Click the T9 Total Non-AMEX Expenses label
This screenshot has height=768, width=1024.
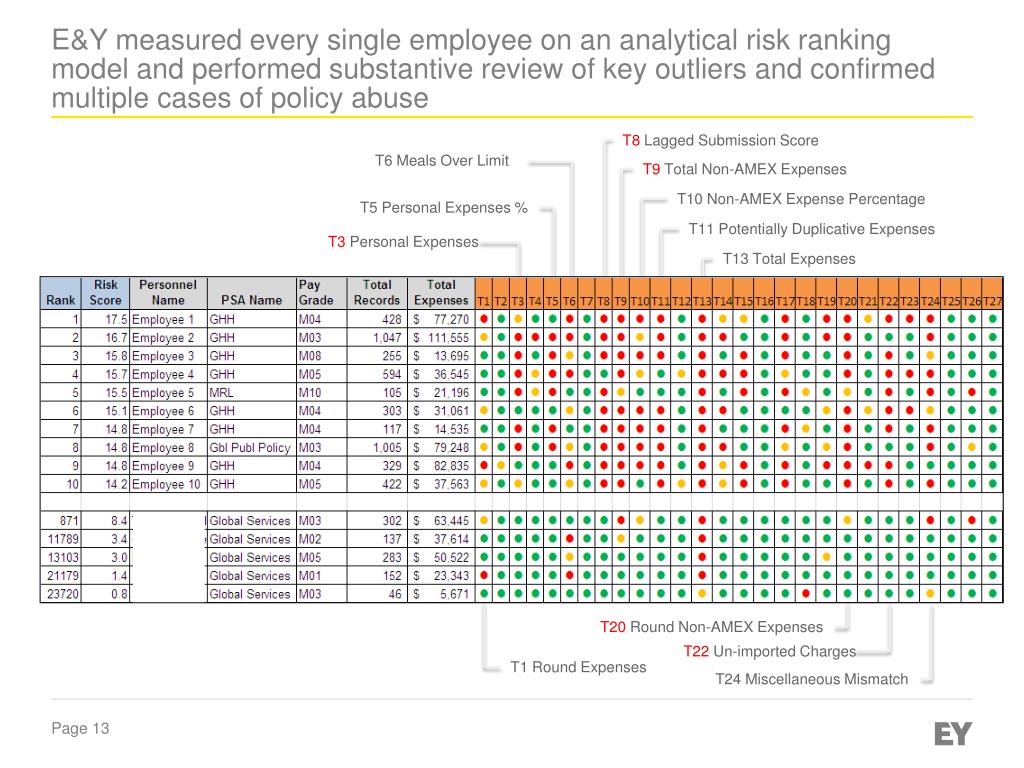tap(744, 169)
